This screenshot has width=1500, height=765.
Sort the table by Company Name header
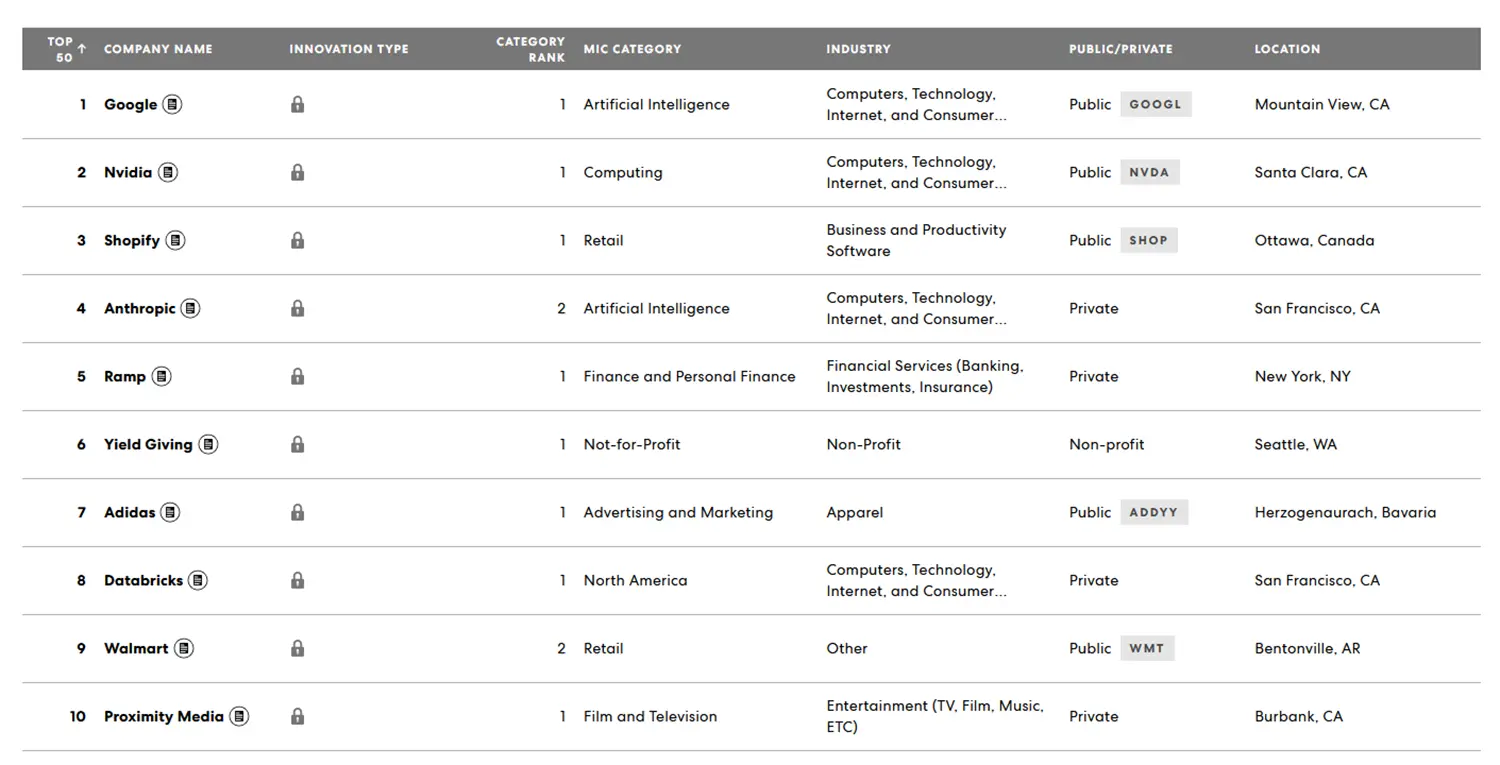(x=158, y=49)
